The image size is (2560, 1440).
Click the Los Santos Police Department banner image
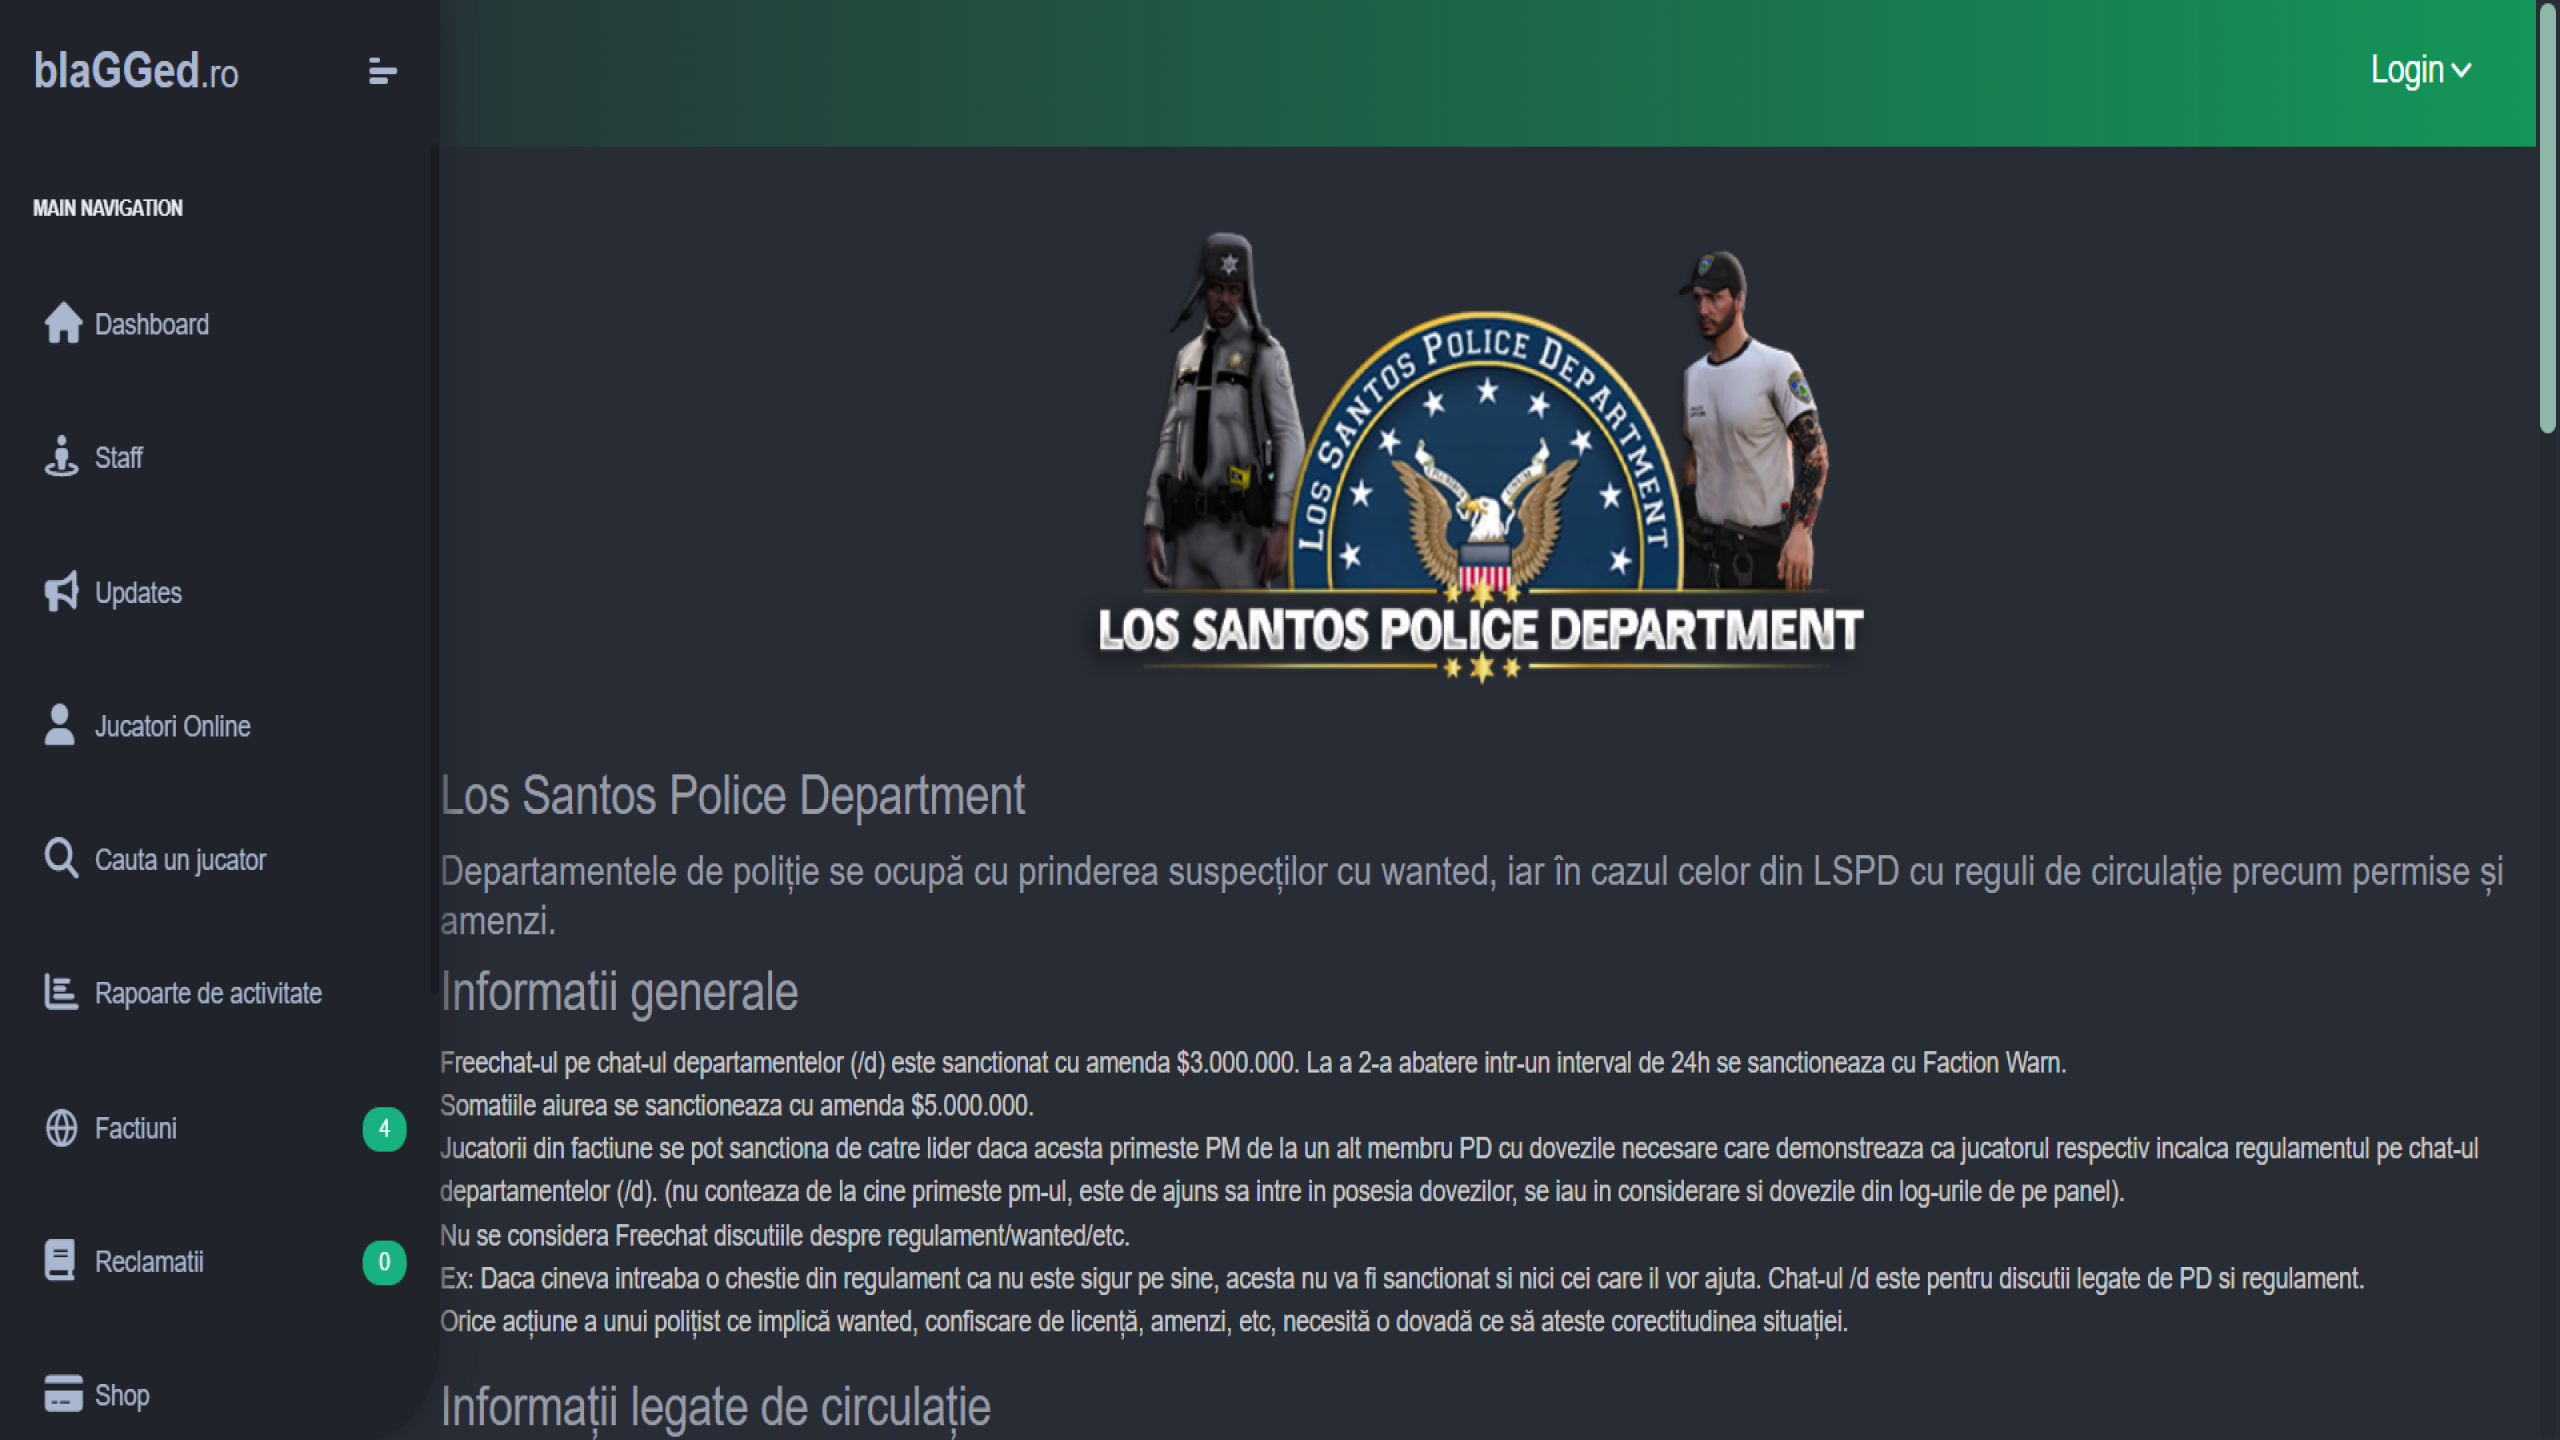(x=1480, y=460)
